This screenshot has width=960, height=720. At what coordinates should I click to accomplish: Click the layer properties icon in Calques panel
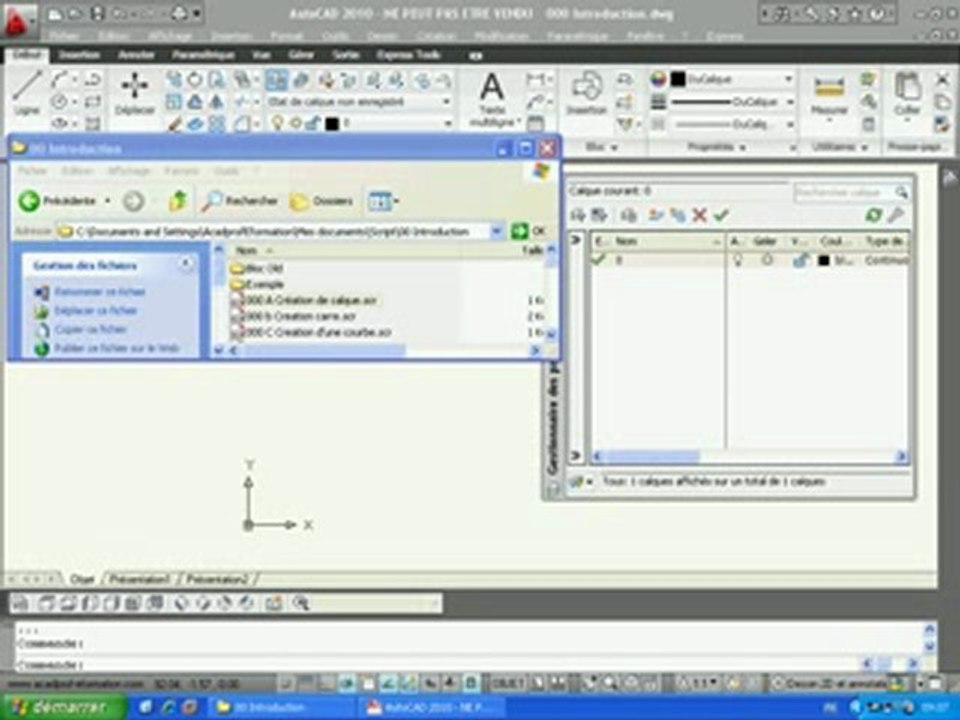tap(277, 80)
